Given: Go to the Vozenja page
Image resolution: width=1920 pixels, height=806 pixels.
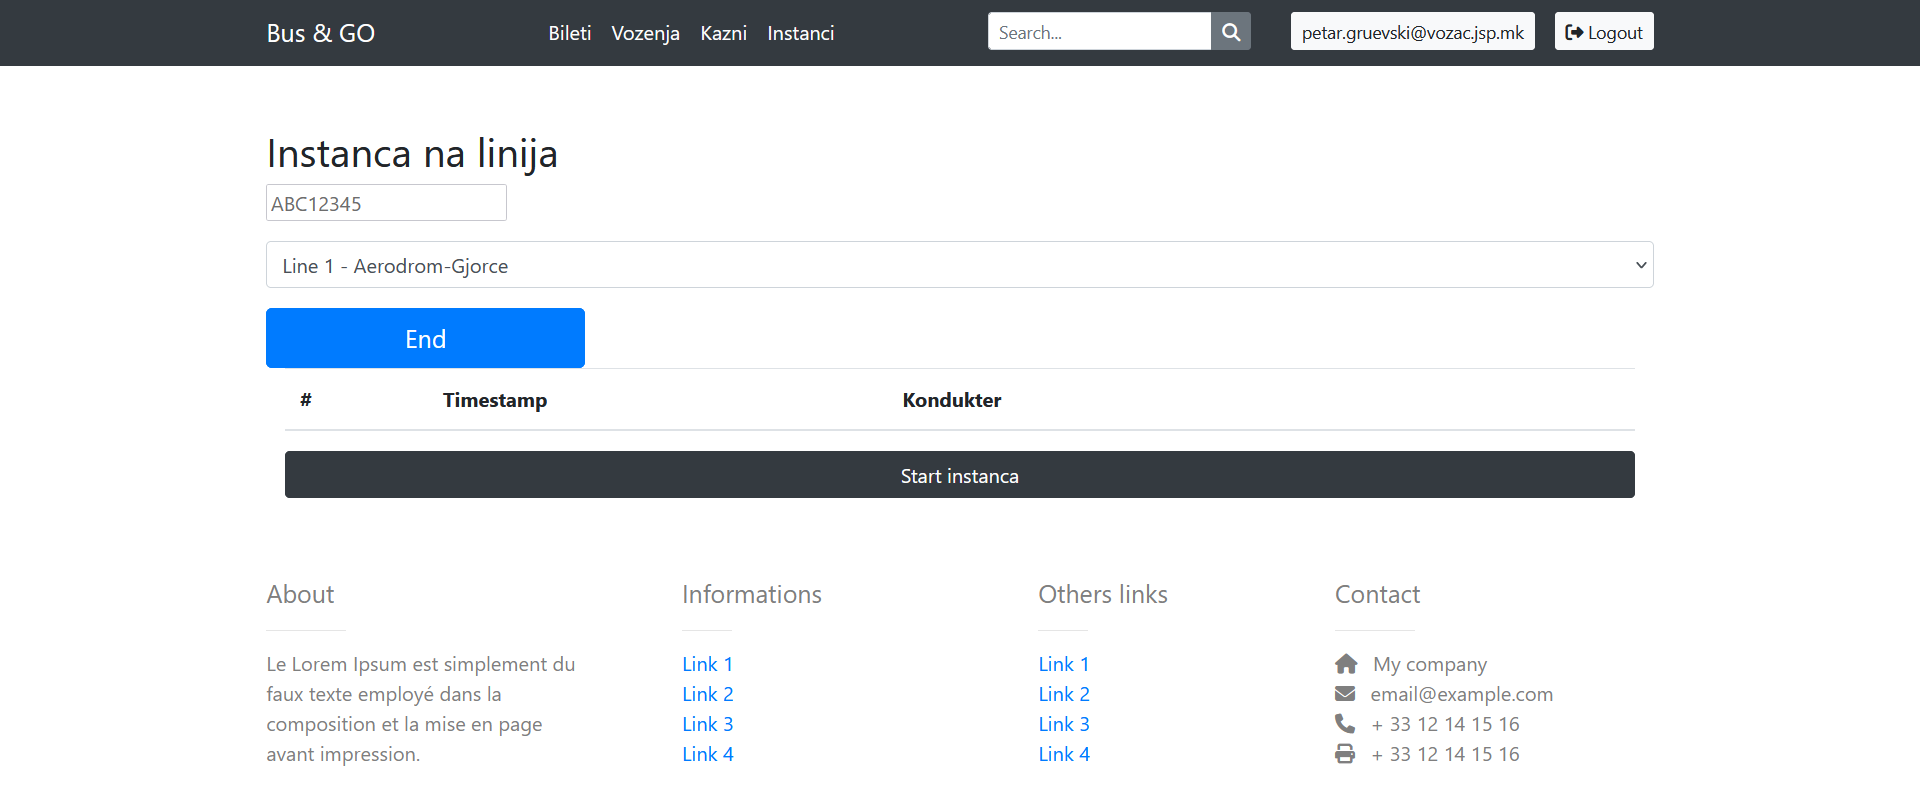Looking at the screenshot, I should (x=645, y=33).
